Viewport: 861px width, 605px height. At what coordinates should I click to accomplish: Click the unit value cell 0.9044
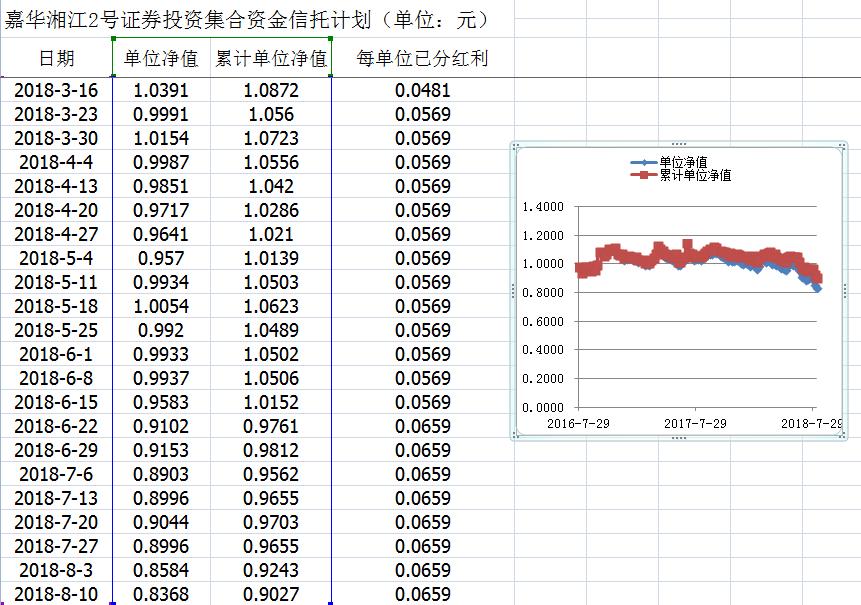[161, 522]
